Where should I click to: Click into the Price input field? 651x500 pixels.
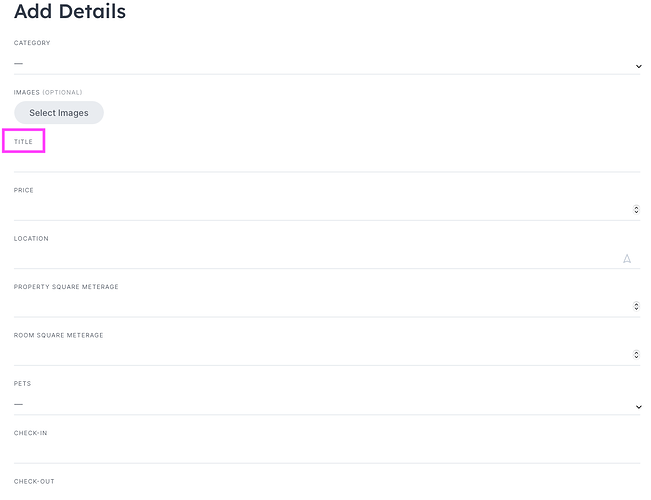pyautogui.click(x=320, y=209)
